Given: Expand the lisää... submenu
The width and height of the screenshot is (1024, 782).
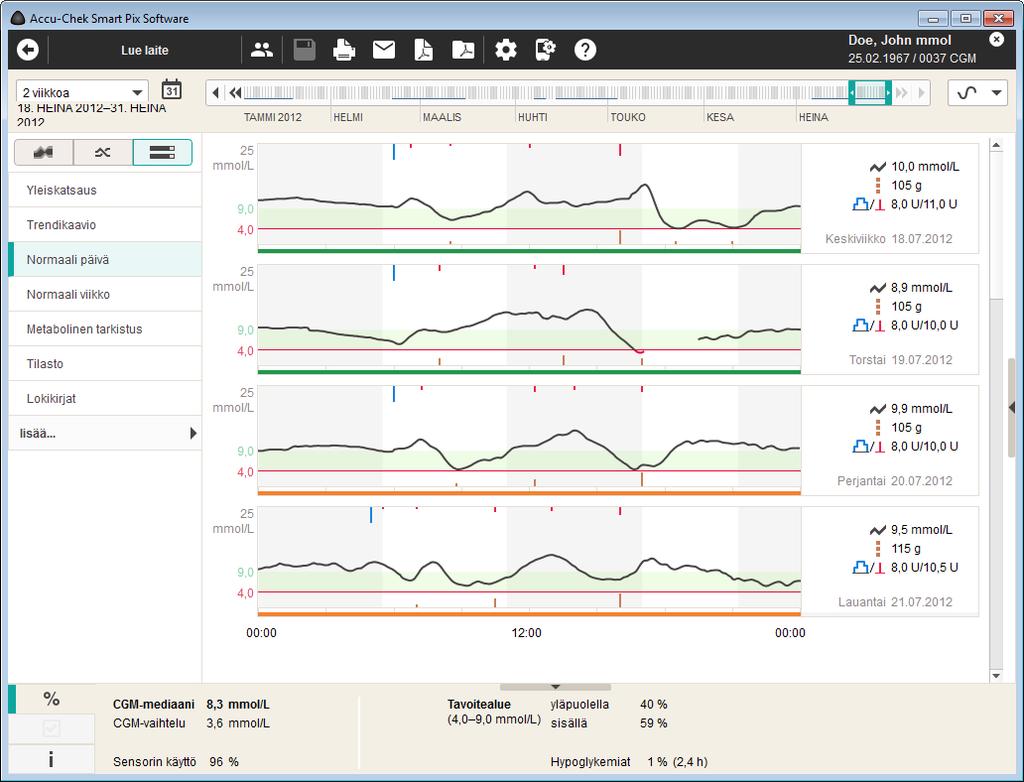Looking at the screenshot, I should (104, 432).
